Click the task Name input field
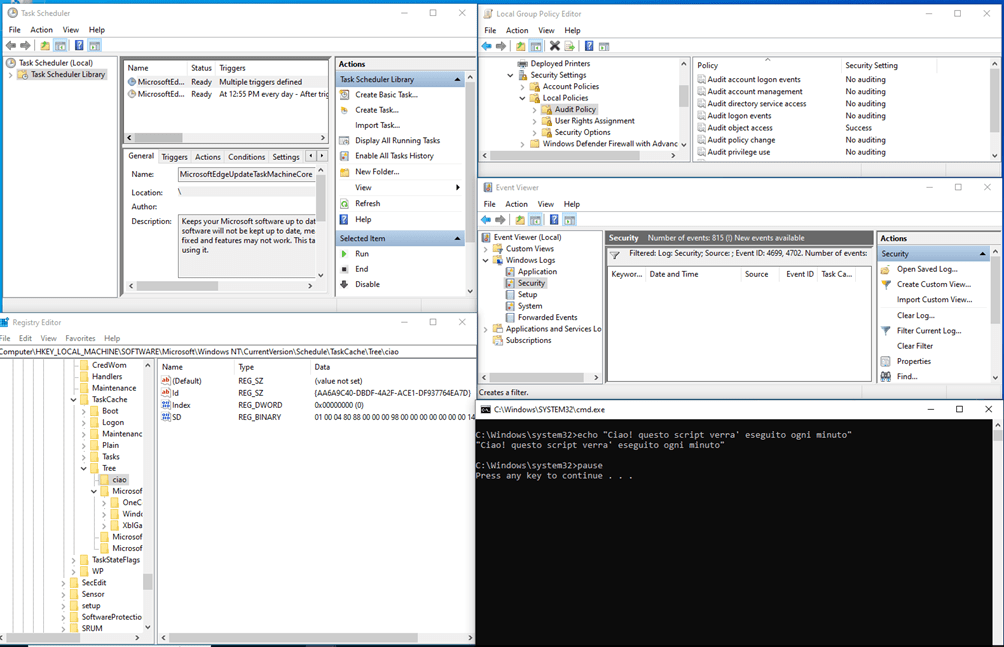Viewport: 1004px width, 647px height. pos(246,175)
